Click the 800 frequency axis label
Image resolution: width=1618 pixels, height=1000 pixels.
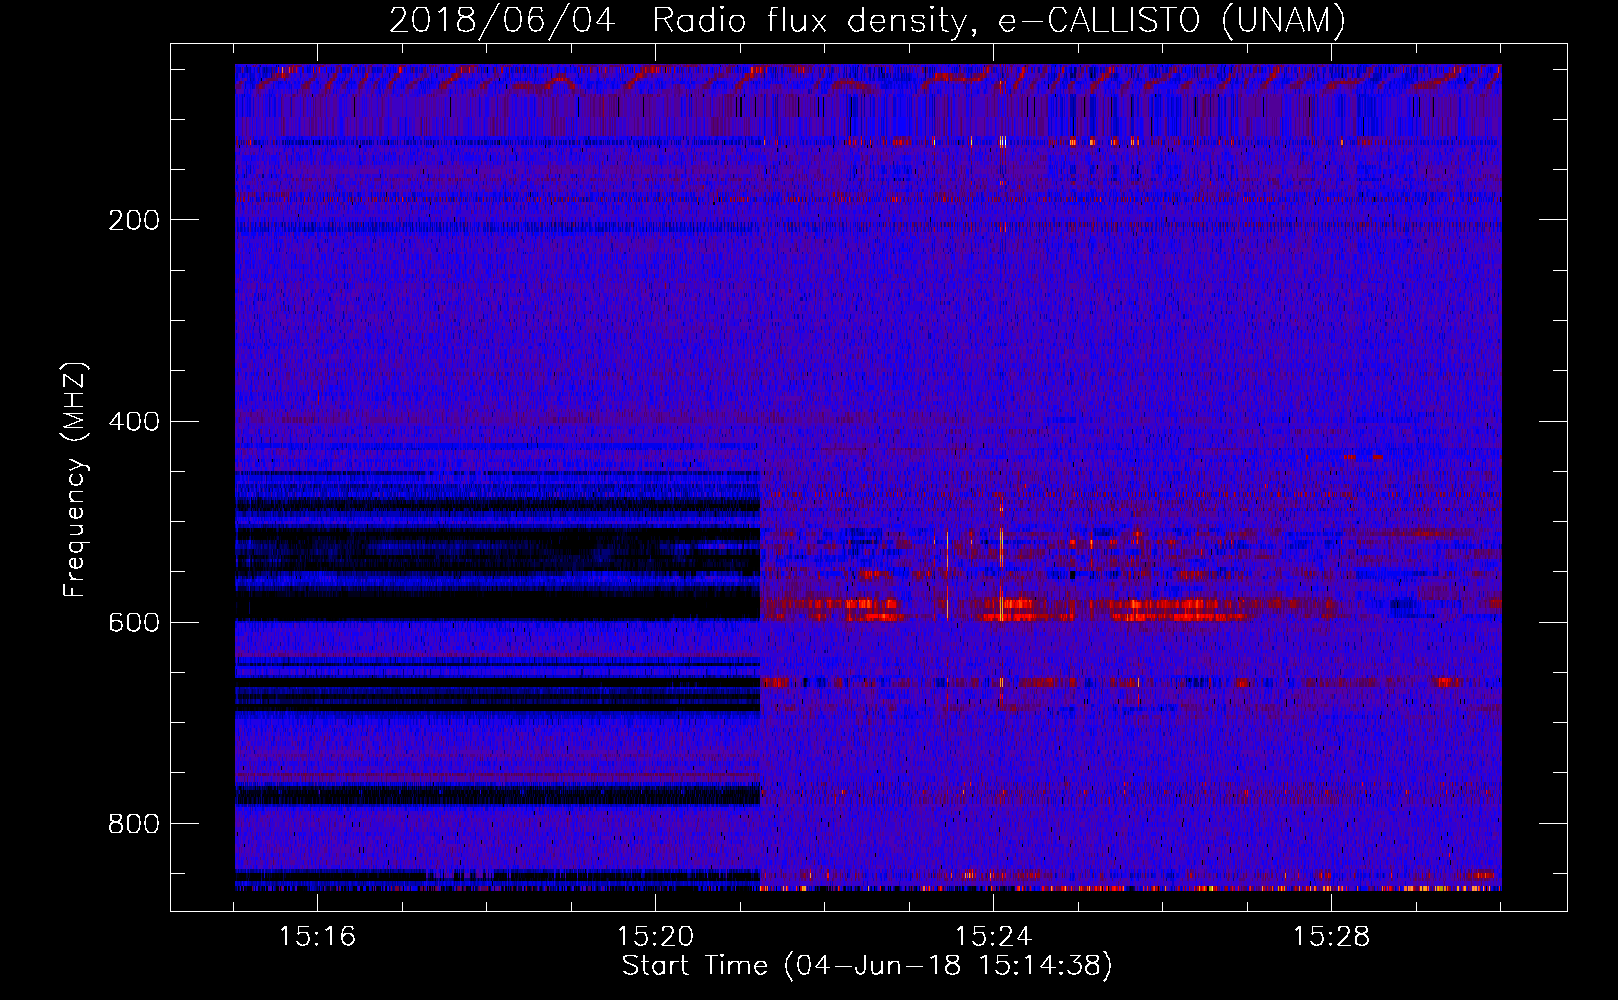coord(134,823)
